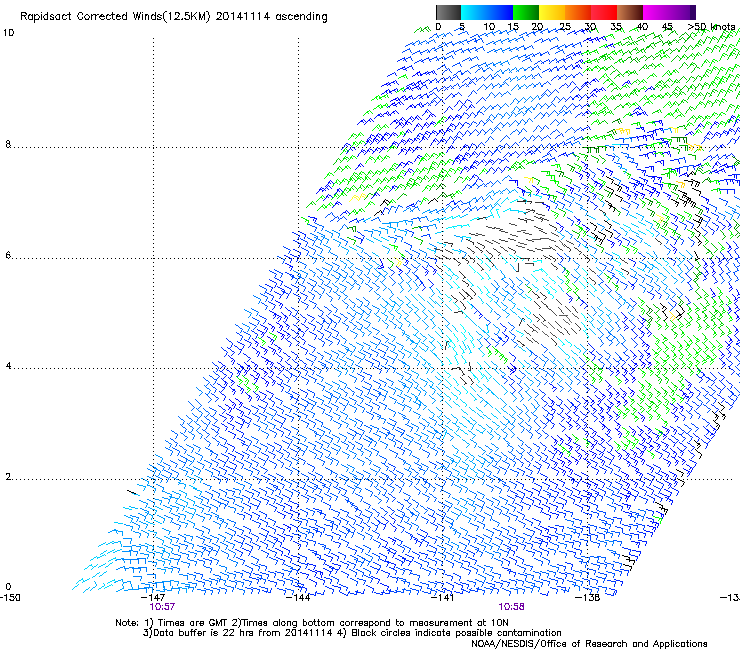Click longitude axis label '-141'

(443, 598)
